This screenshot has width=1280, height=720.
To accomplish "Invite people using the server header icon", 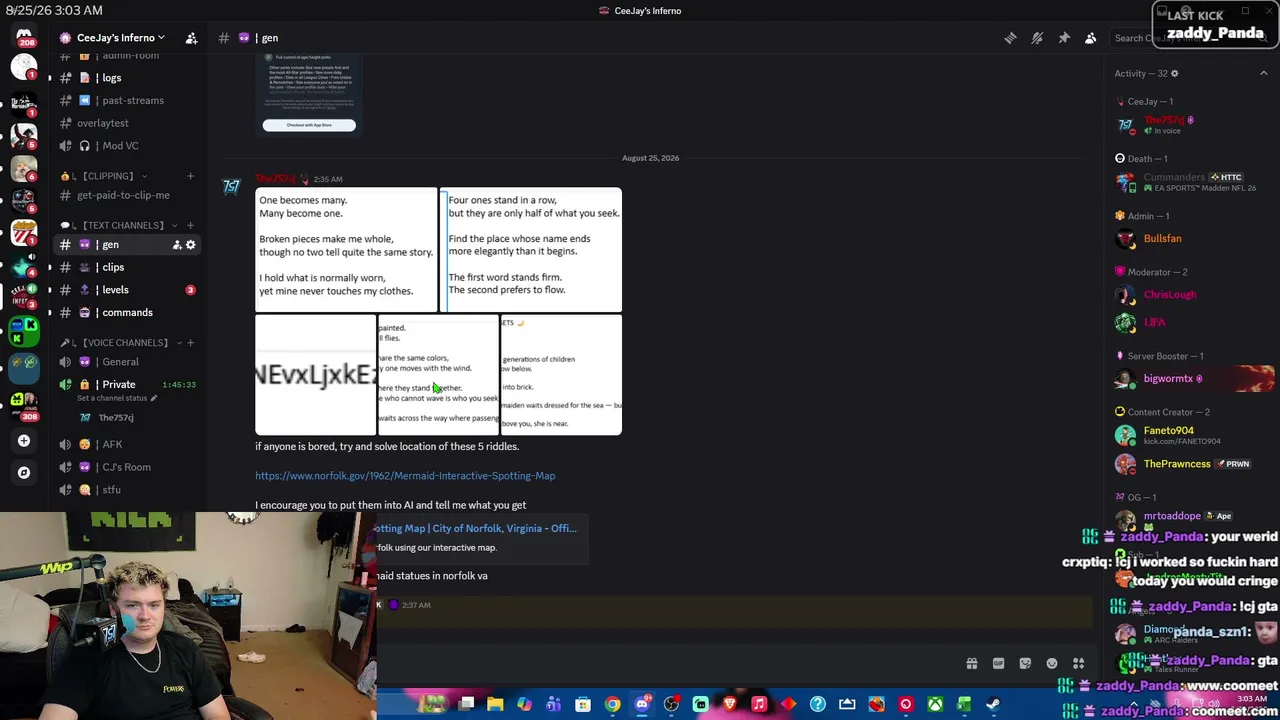I will click(191, 38).
